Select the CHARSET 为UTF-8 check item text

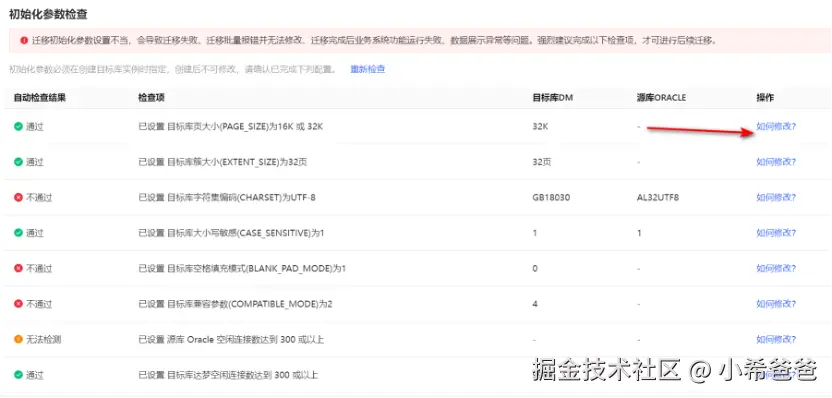[x=227, y=198]
